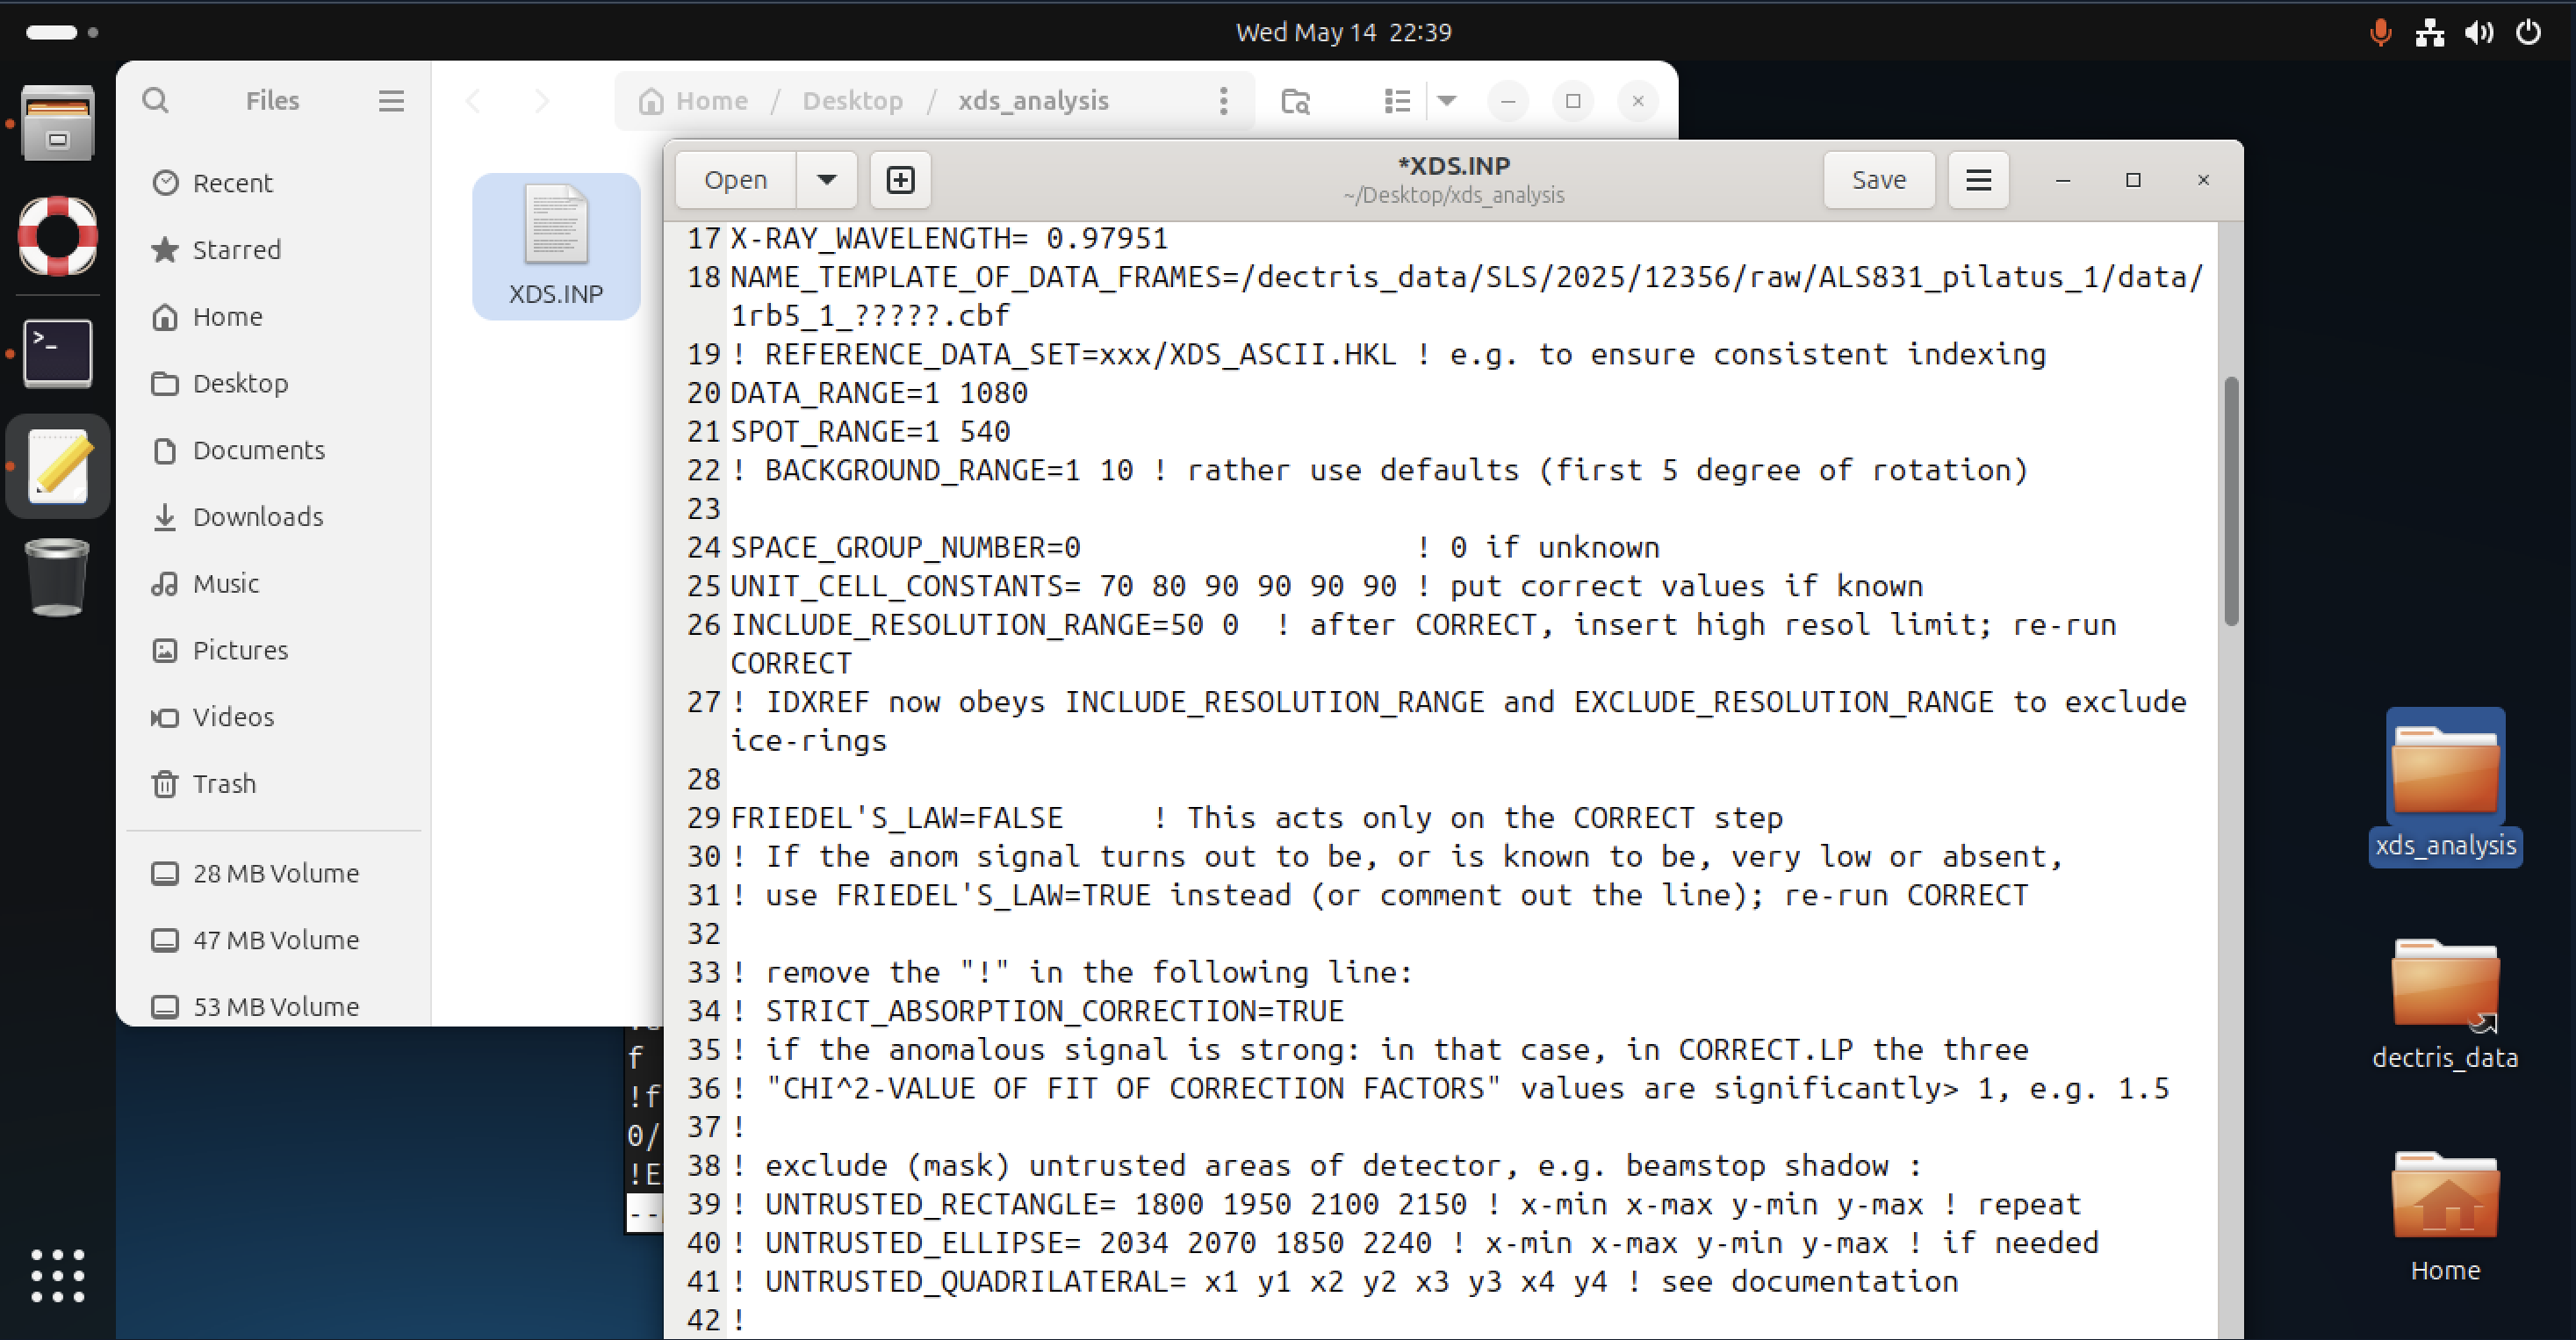This screenshot has height=1340, width=2576.
Task: Select the 47 MB Volume entry
Action: (273, 940)
